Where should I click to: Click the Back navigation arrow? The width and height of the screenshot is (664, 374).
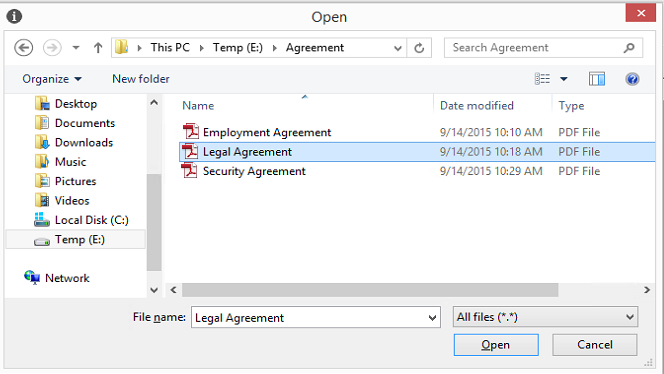pyautogui.click(x=23, y=47)
